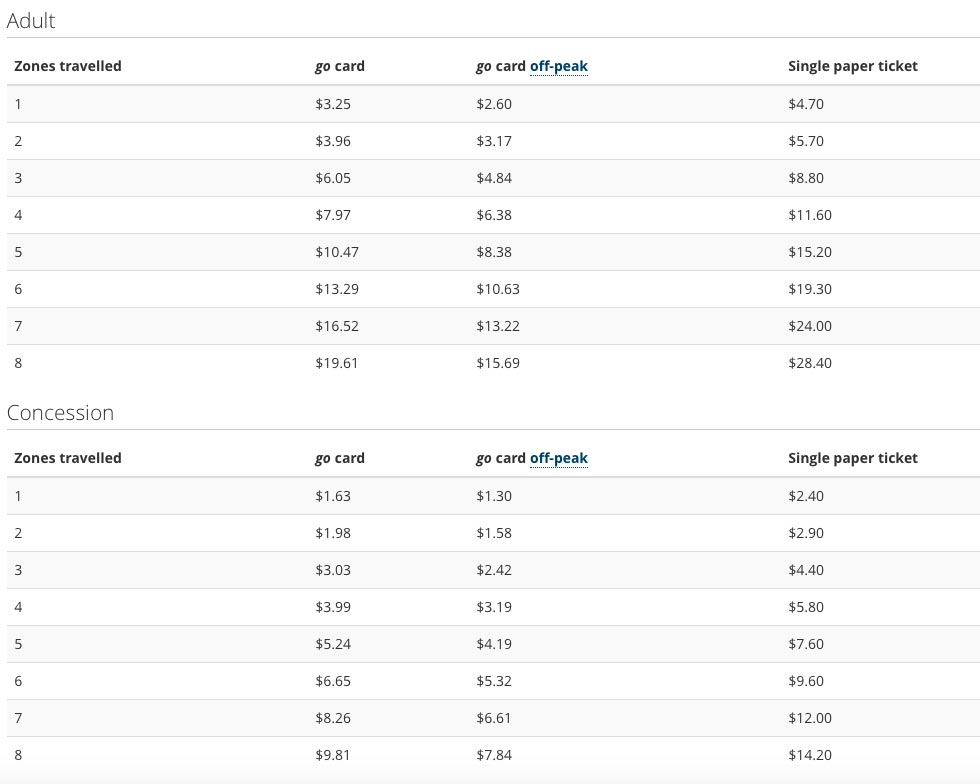Viewport: 980px width, 784px height.
Task: Click the $14.20 Concession paper ticket fare
Action: pos(808,755)
